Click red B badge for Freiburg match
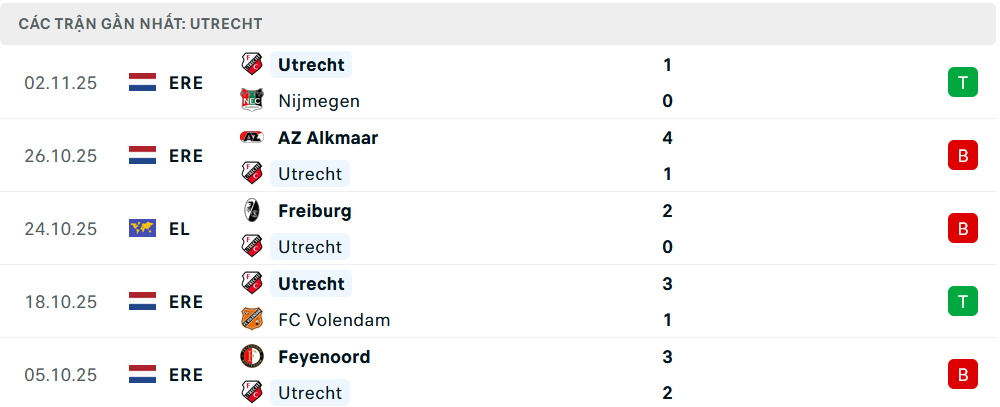This screenshot has height=407, width=1000. 962,228
